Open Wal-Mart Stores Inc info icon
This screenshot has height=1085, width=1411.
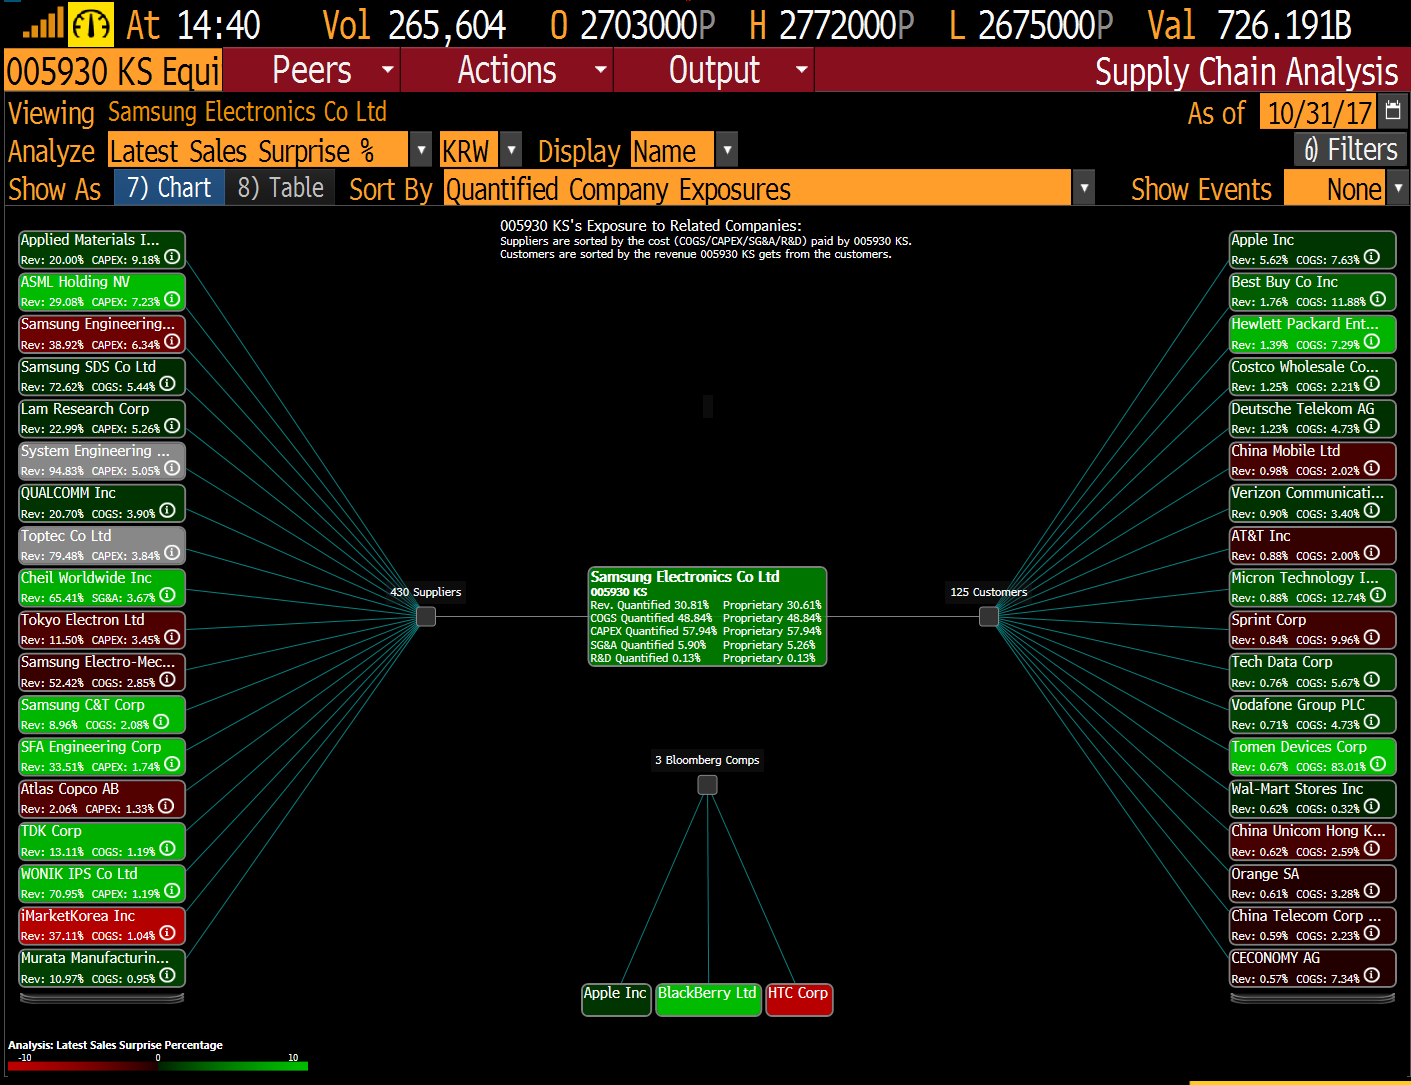click(1372, 806)
